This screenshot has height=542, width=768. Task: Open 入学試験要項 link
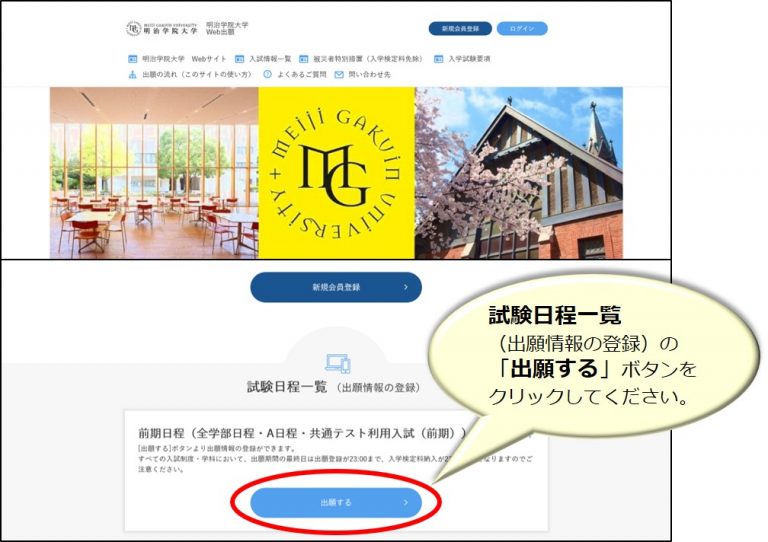click(469, 59)
